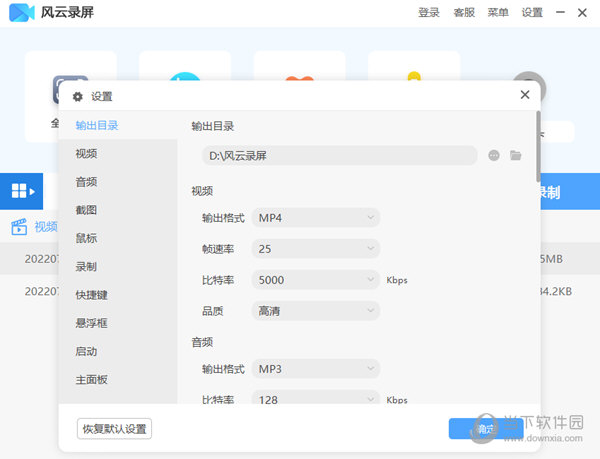This screenshot has height=459, width=600.
Task: Click the 品质 label
Action: 213,311
